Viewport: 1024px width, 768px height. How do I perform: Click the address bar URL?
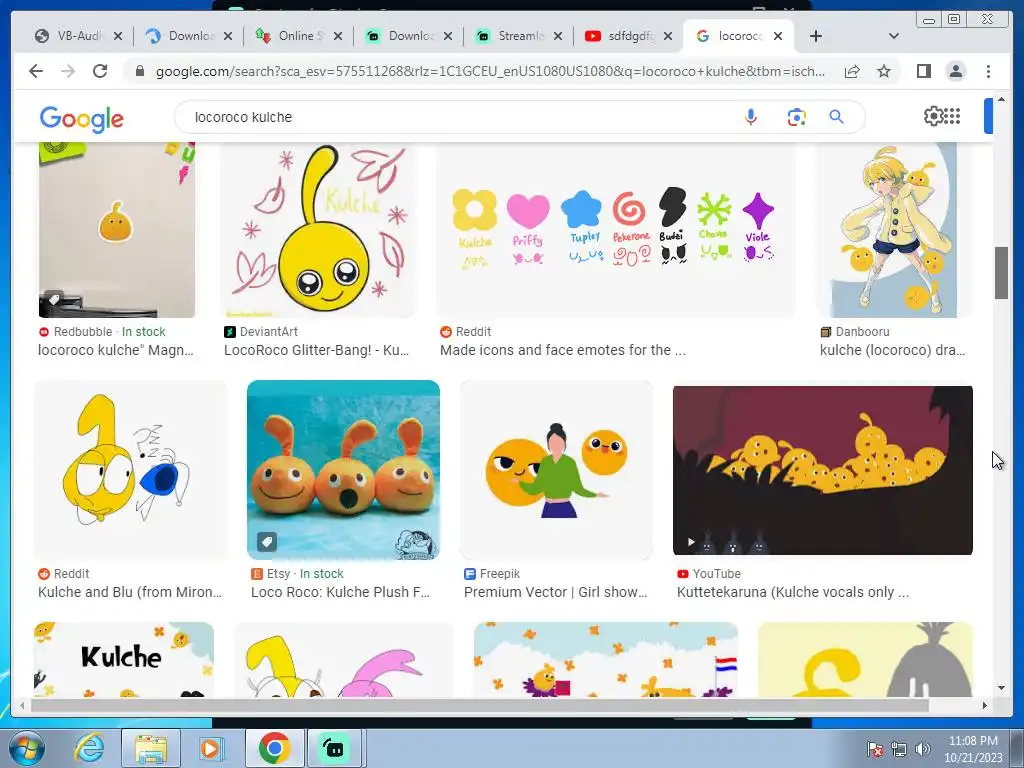[x=490, y=71]
